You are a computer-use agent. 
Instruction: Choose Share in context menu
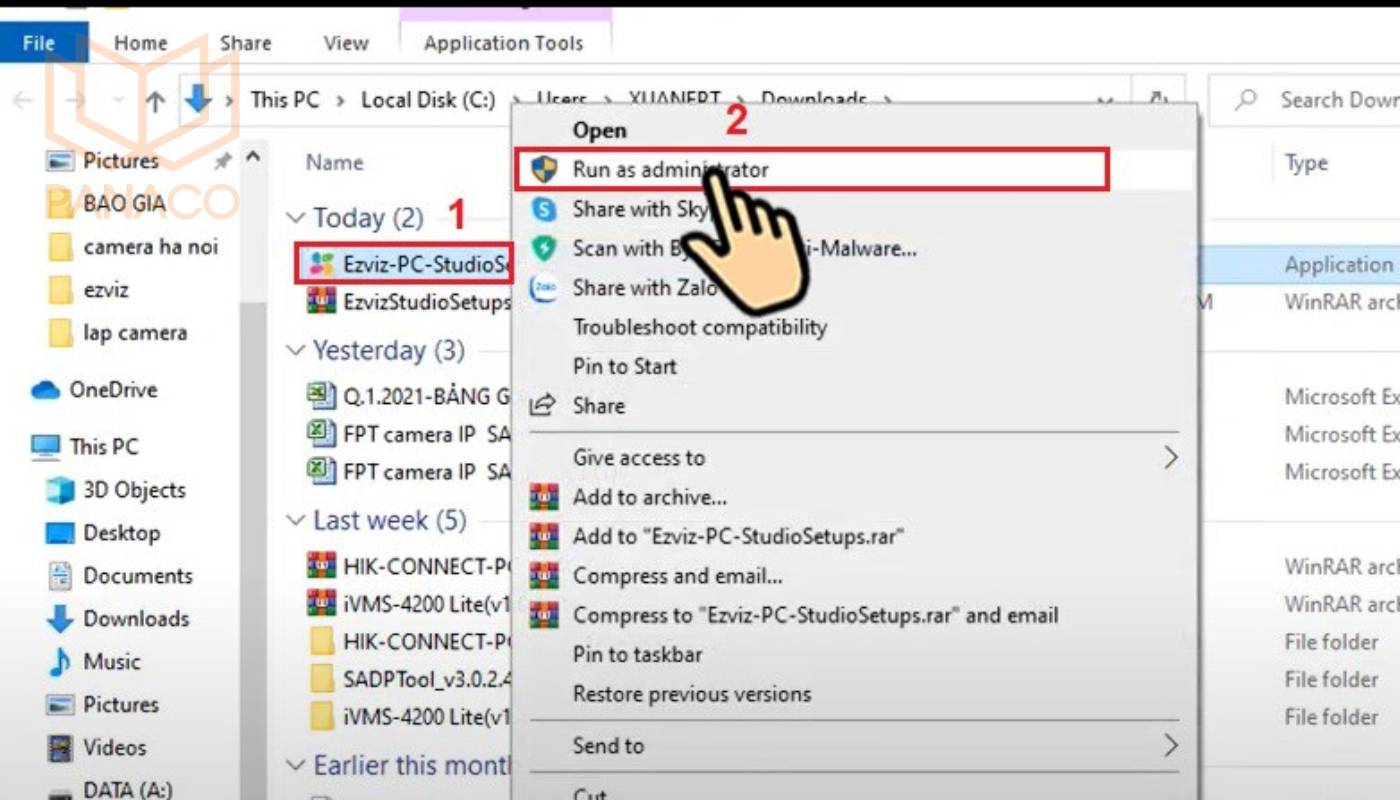coord(599,405)
